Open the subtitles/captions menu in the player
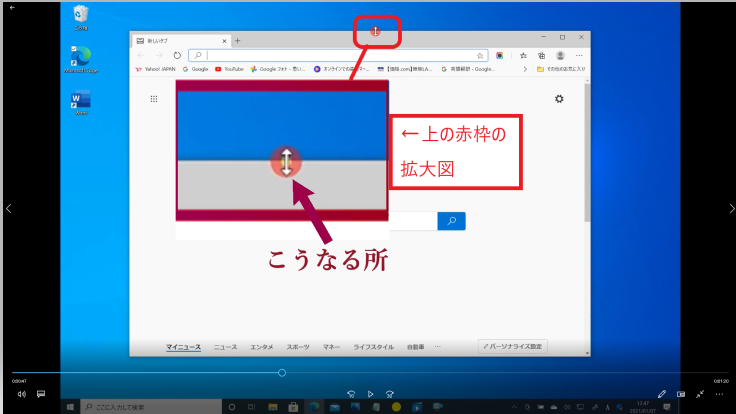This screenshot has height=414, width=736. [x=42, y=394]
